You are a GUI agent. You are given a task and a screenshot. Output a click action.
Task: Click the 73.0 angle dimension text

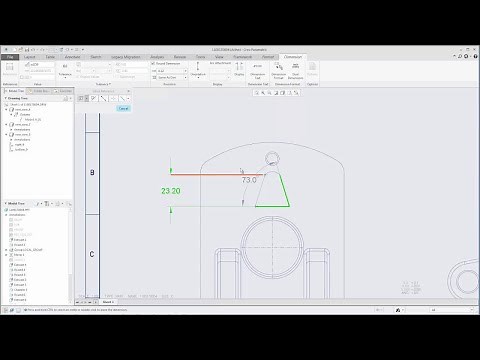[249, 180]
